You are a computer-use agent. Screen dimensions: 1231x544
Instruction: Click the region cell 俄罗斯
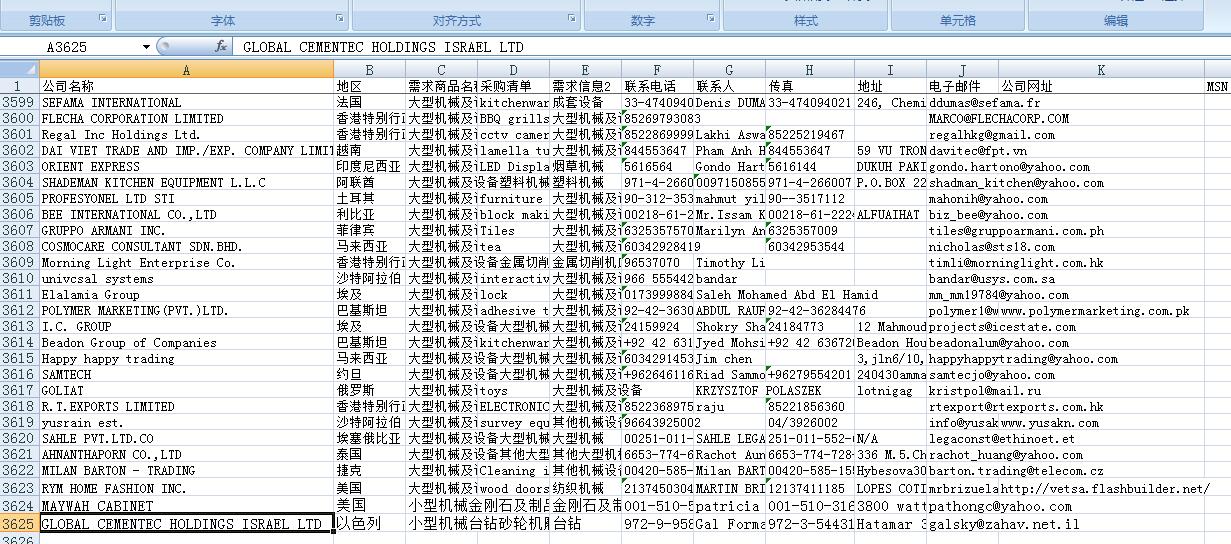(x=370, y=390)
